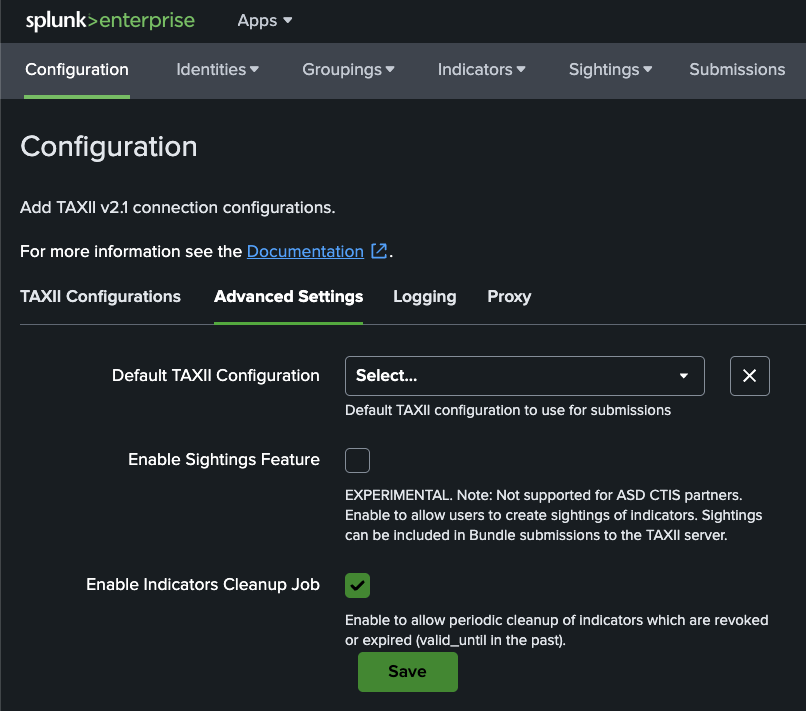Click the 'Add TAXII v2.1 connection configurations.' text

[177, 208]
